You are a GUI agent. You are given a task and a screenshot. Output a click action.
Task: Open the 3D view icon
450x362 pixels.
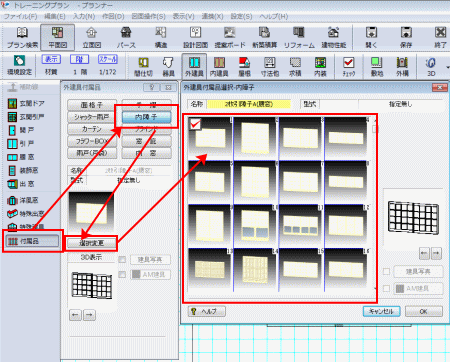[x=431, y=66]
